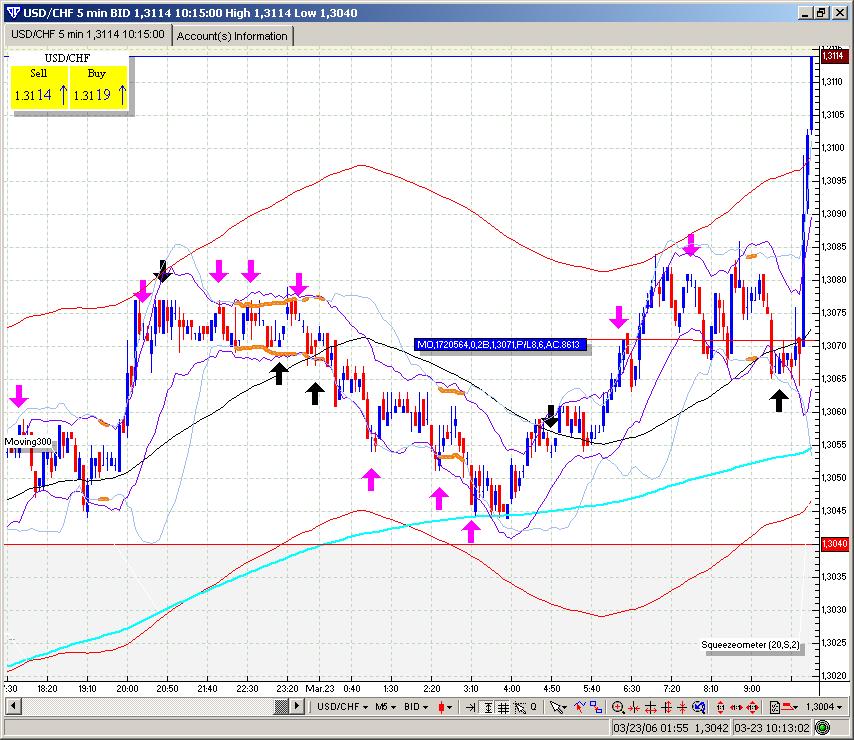Expand the BID price type dropdown

coord(418,707)
